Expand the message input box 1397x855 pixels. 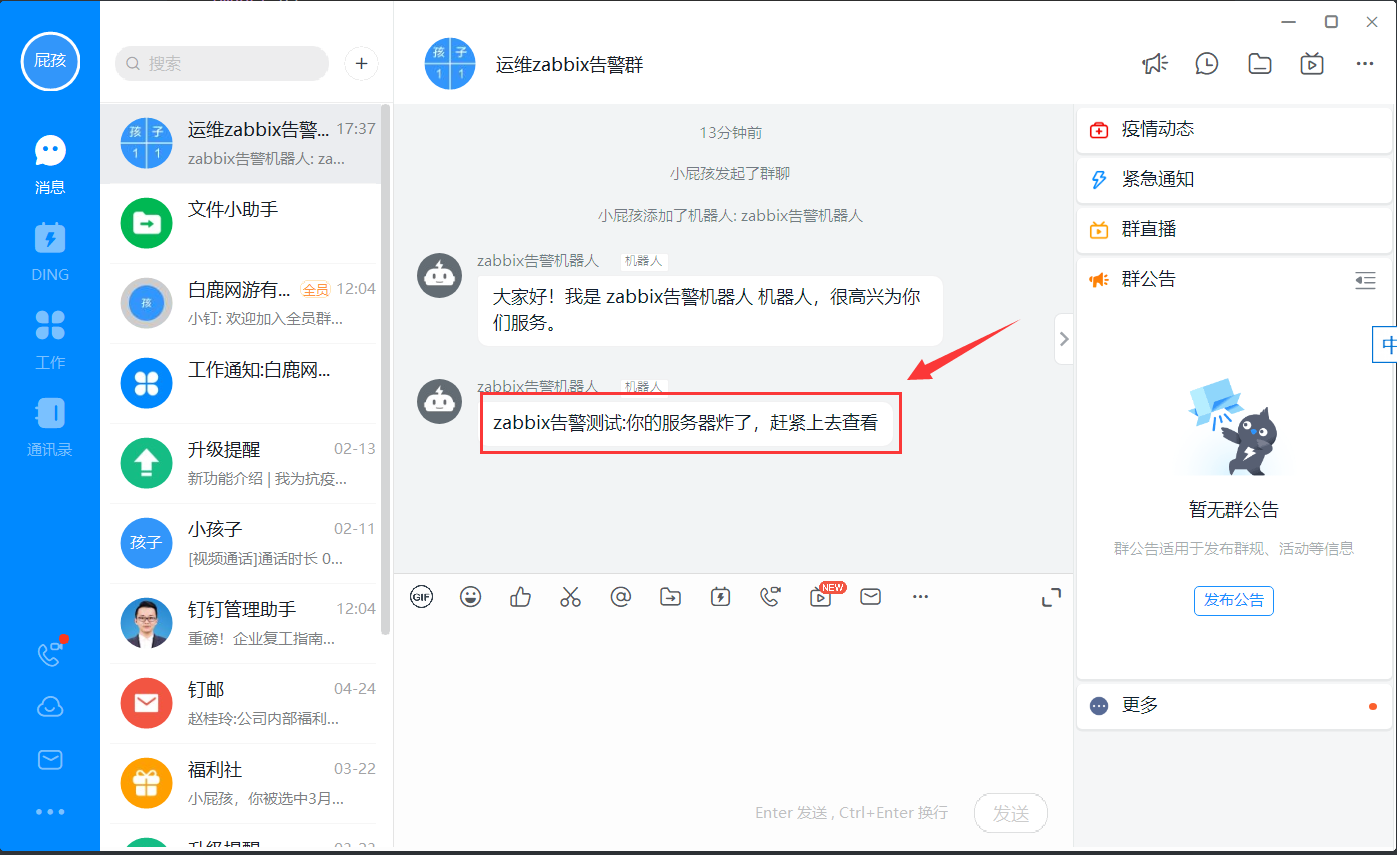[x=1051, y=598]
